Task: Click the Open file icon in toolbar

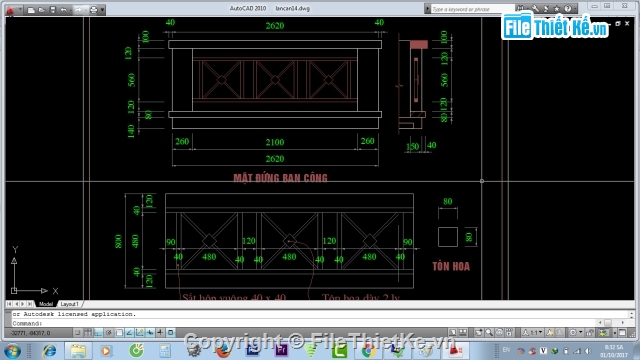Action: [42, 10]
